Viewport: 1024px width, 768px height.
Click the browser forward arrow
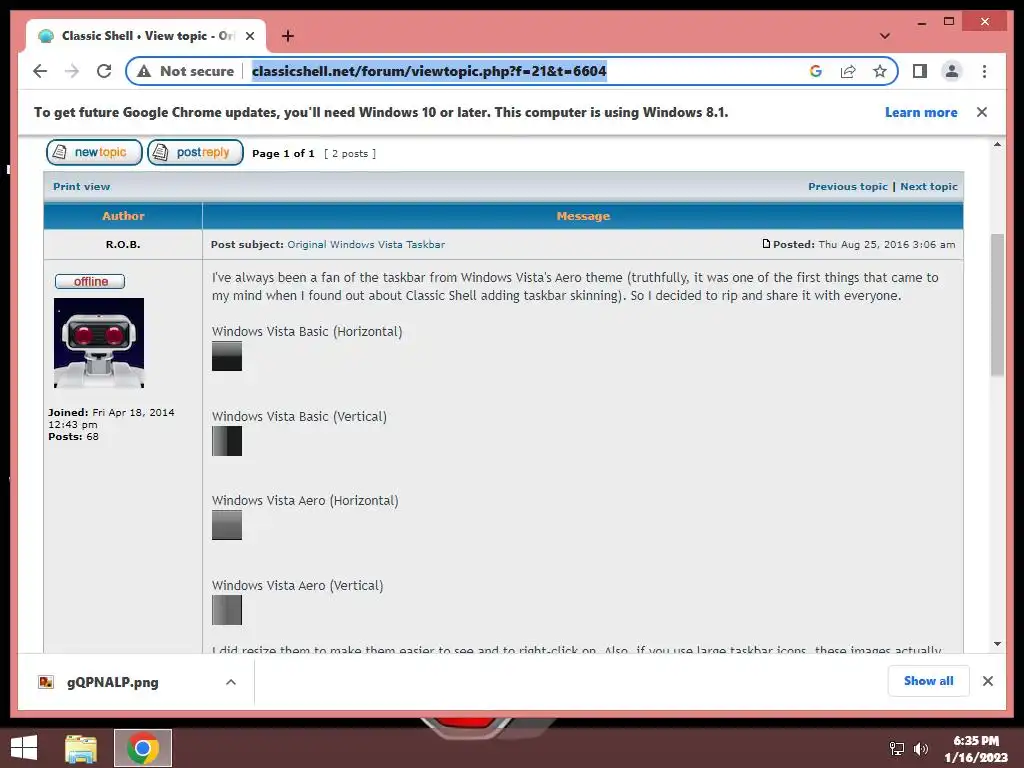coord(72,71)
